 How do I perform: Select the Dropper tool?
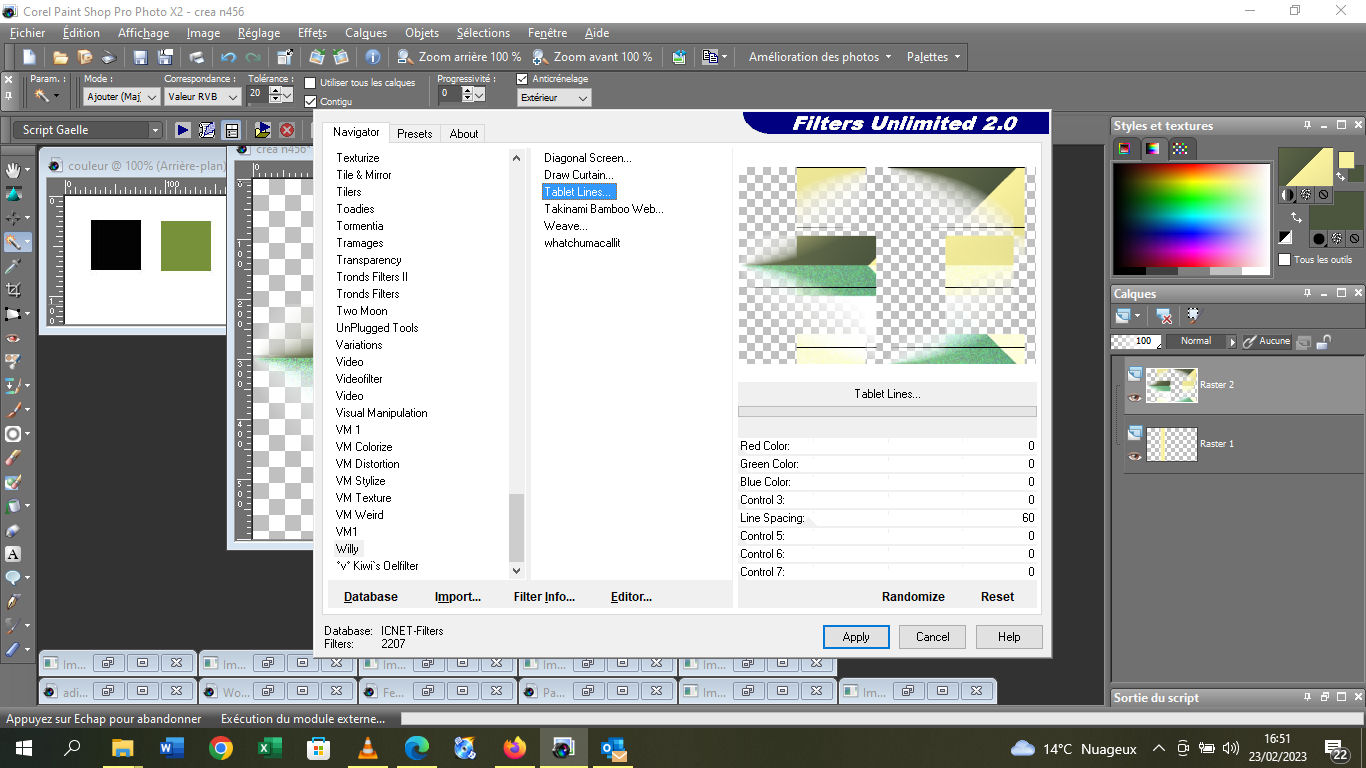point(13,266)
